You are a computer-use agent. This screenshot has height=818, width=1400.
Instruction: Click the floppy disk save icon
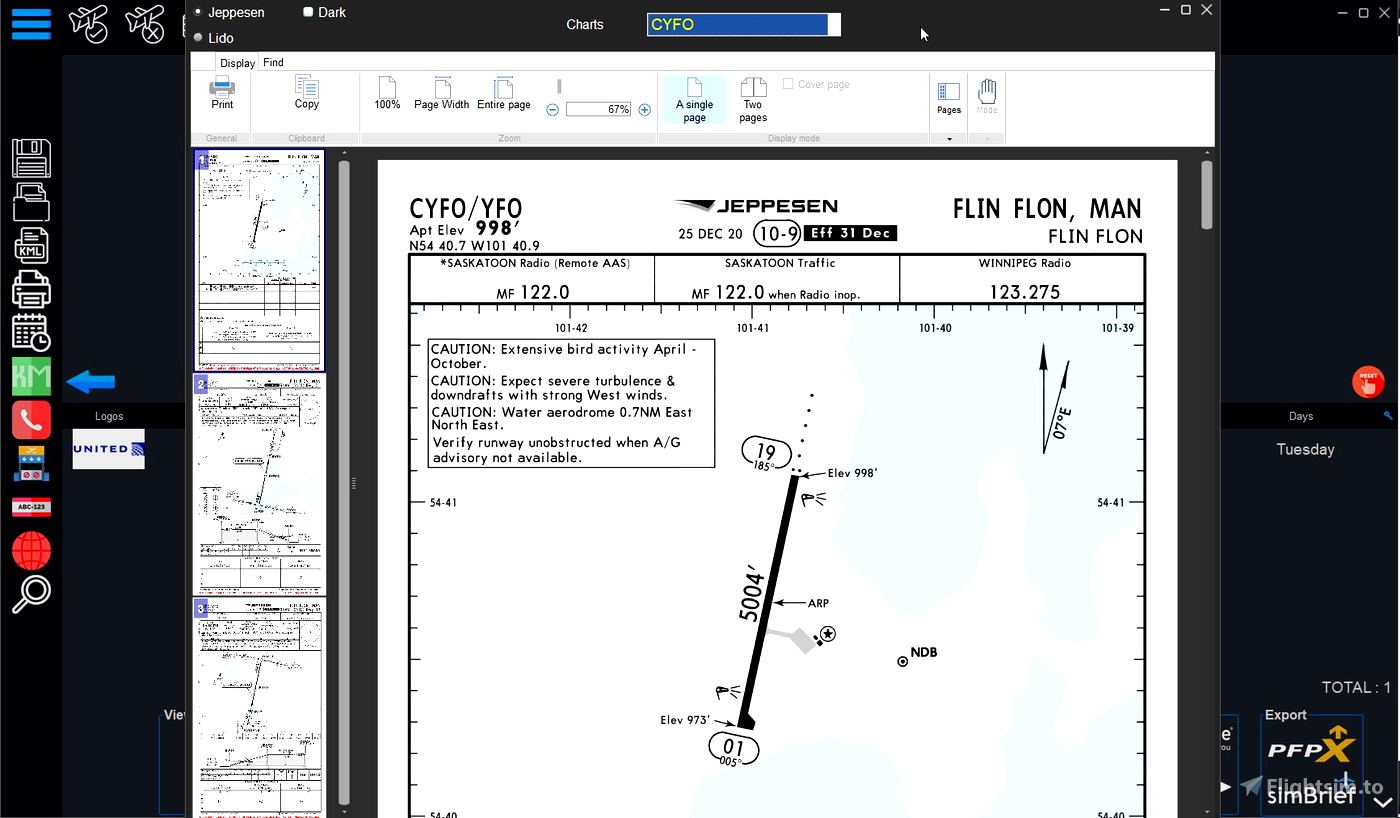coord(31,158)
